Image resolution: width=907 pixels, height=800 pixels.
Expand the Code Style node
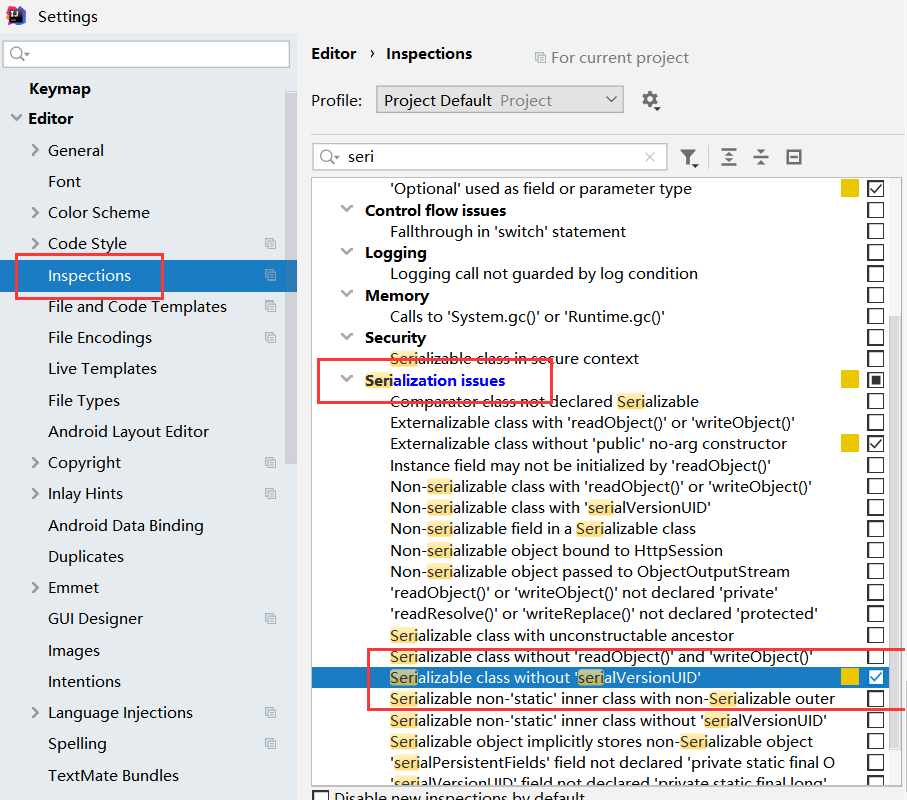point(35,244)
